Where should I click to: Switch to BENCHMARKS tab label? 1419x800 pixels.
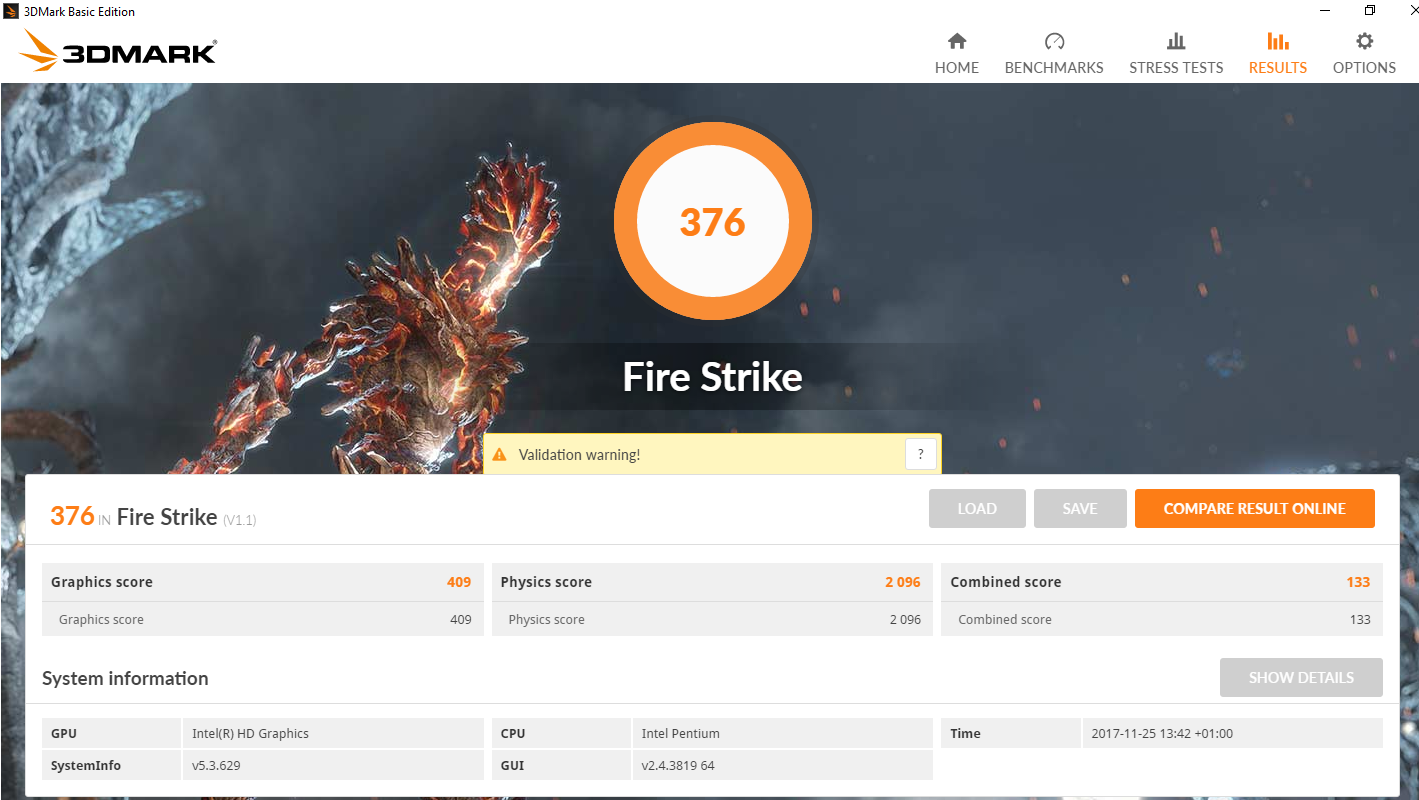point(1054,68)
